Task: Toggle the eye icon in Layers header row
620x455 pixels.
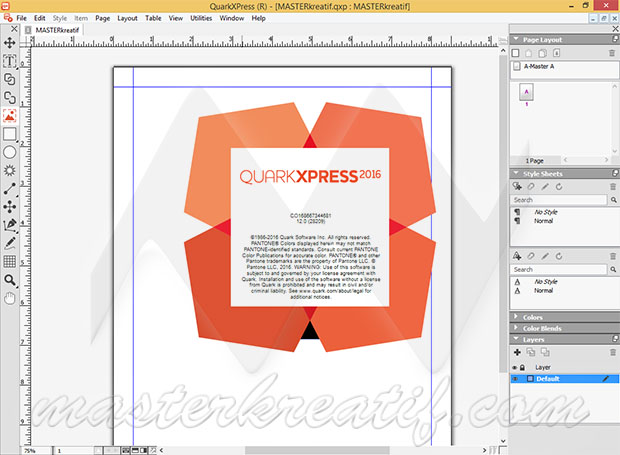Action: point(514,368)
